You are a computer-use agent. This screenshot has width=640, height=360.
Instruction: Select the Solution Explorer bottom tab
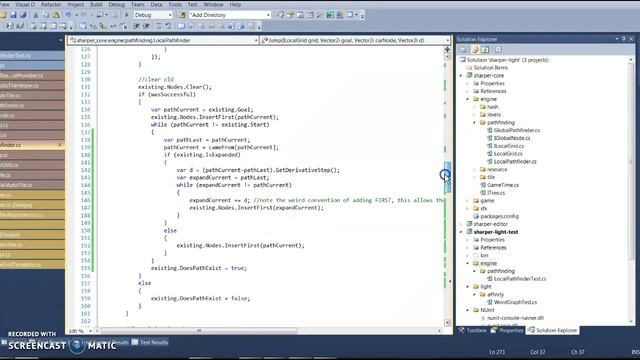552,330
